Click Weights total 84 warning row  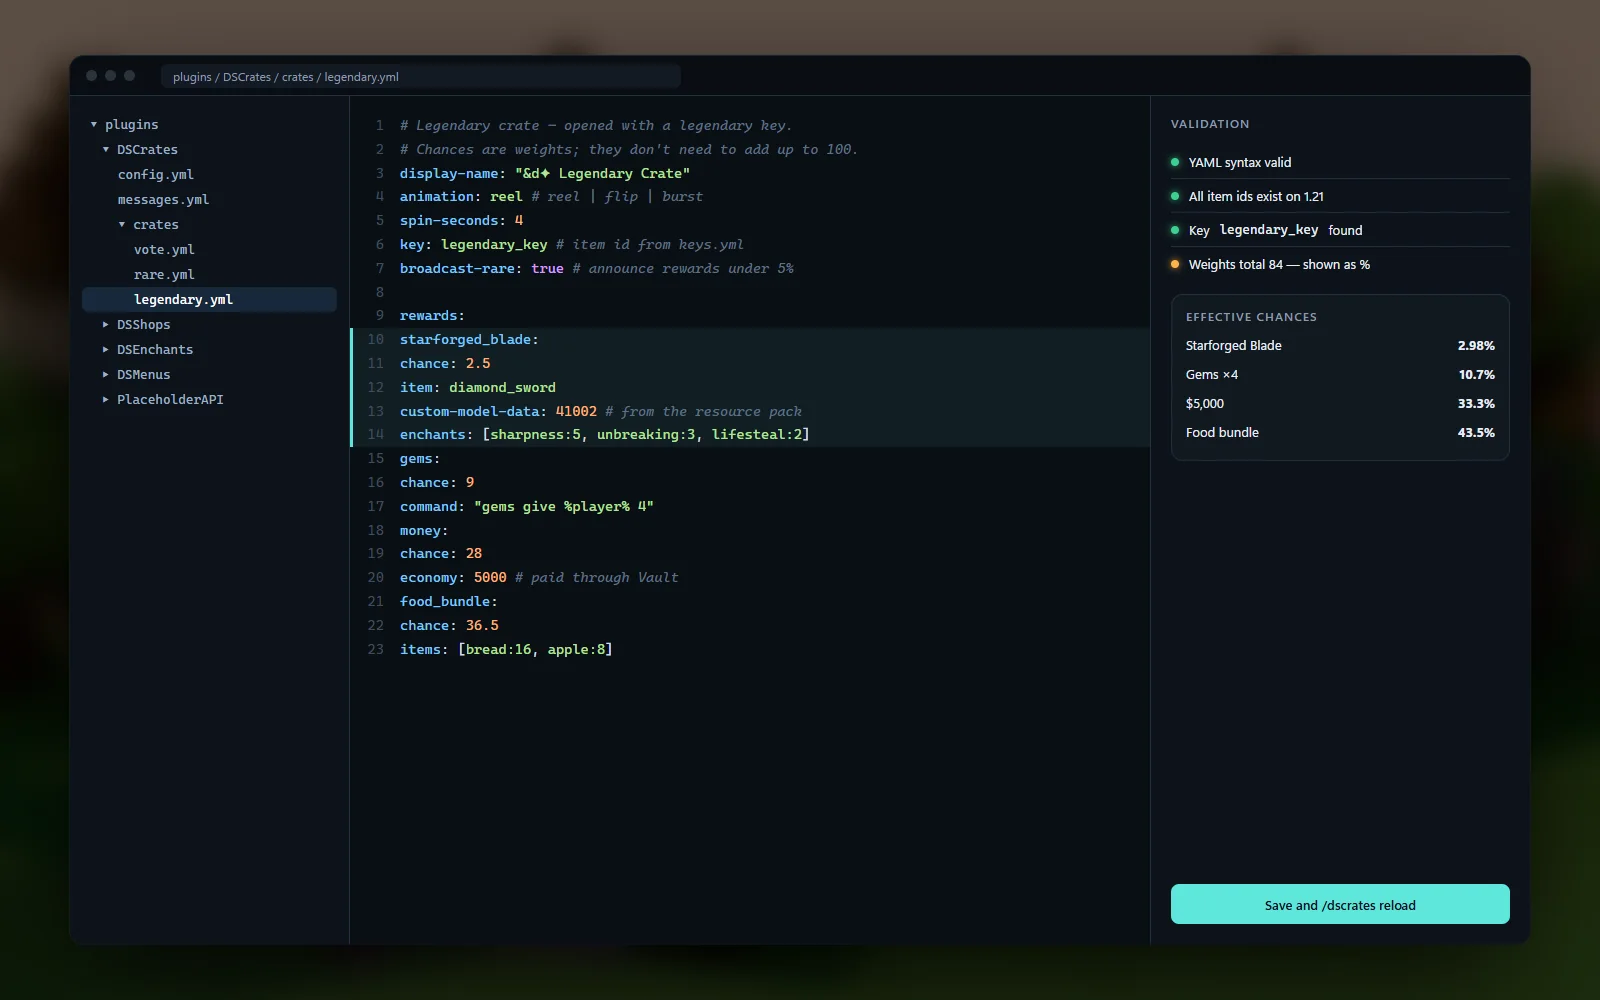(1340, 265)
